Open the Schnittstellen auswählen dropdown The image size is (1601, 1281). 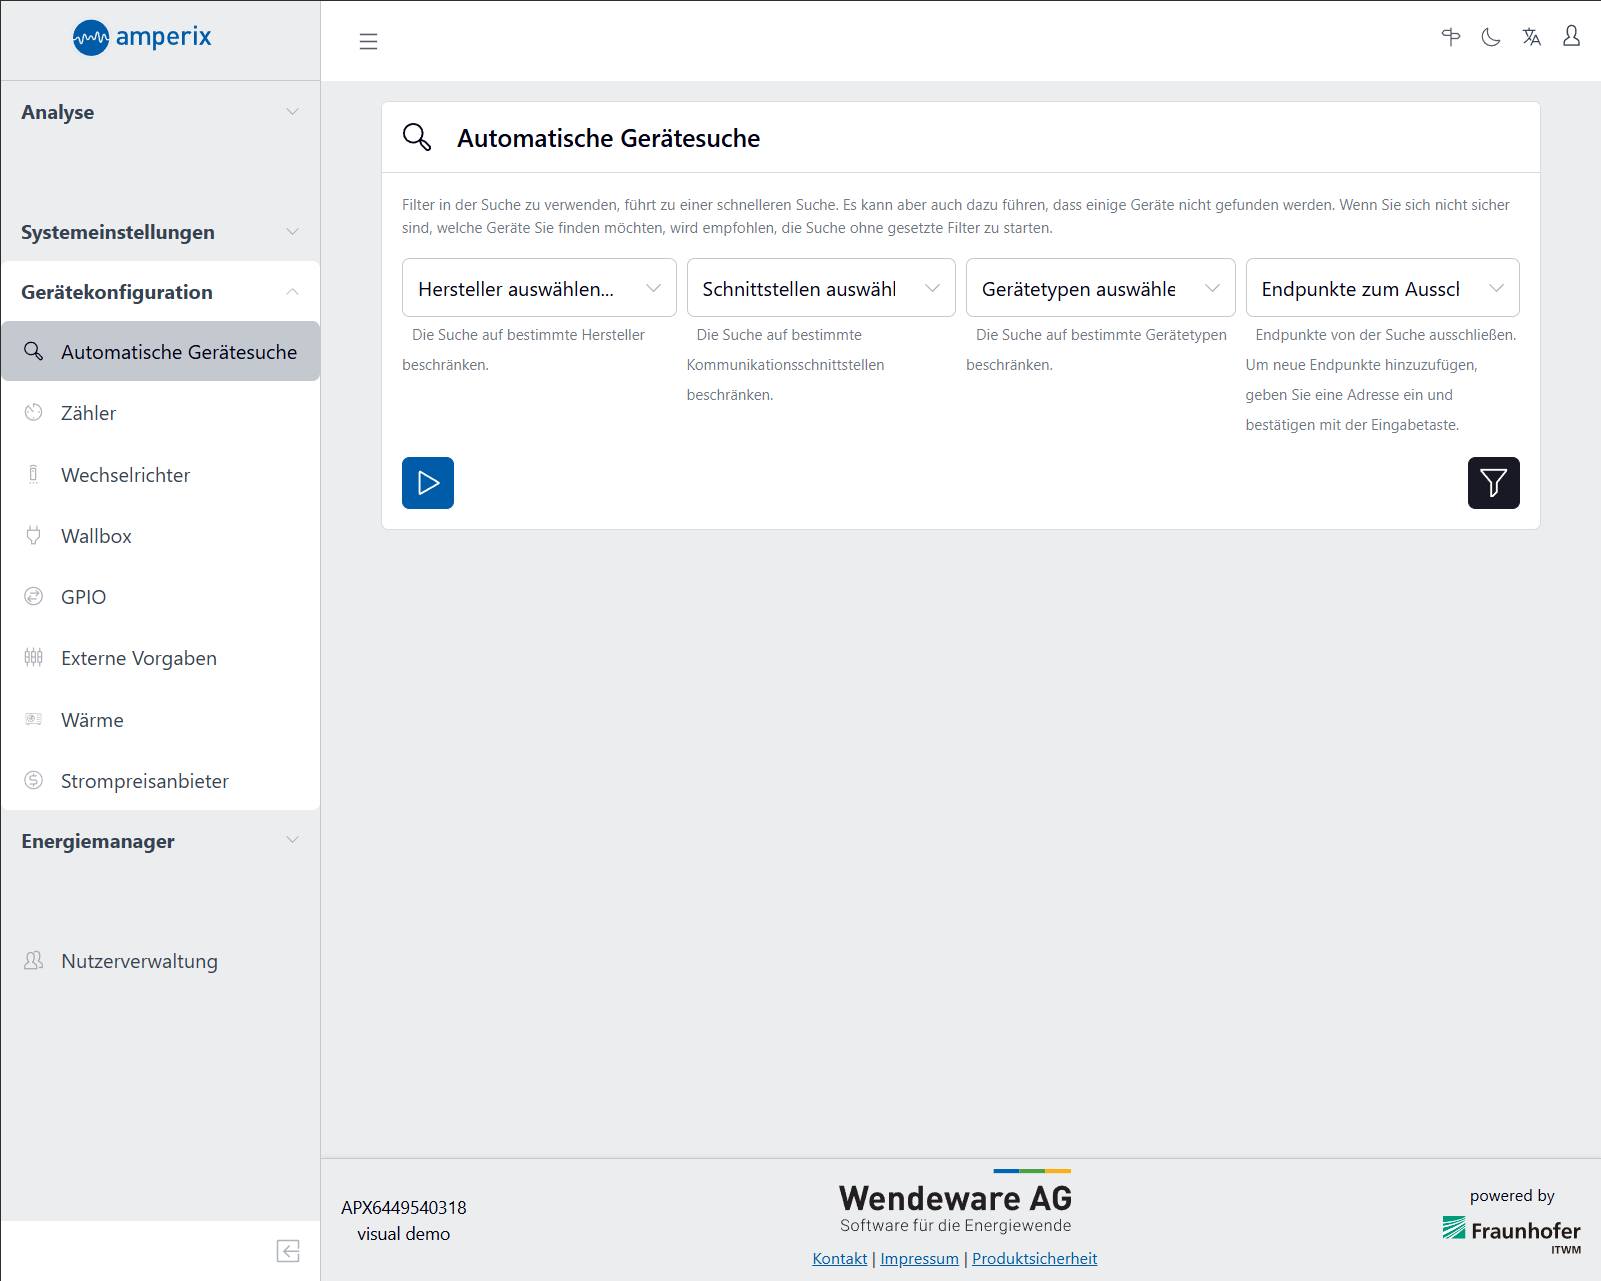[x=820, y=288]
